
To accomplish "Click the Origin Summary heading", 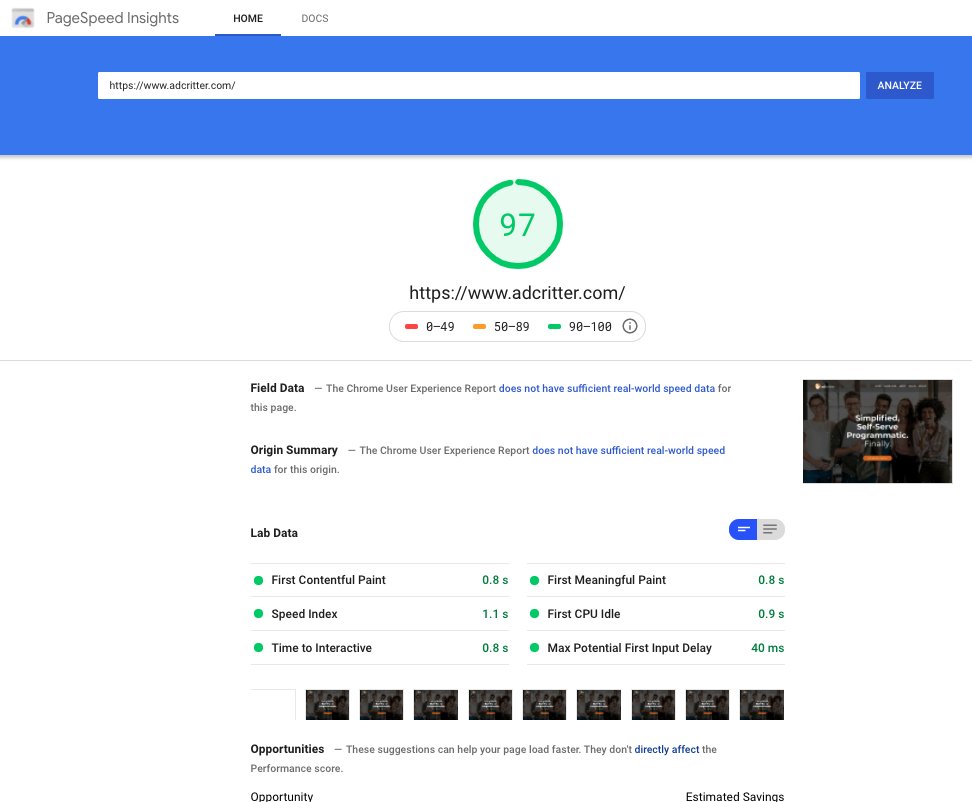I will point(294,450).
